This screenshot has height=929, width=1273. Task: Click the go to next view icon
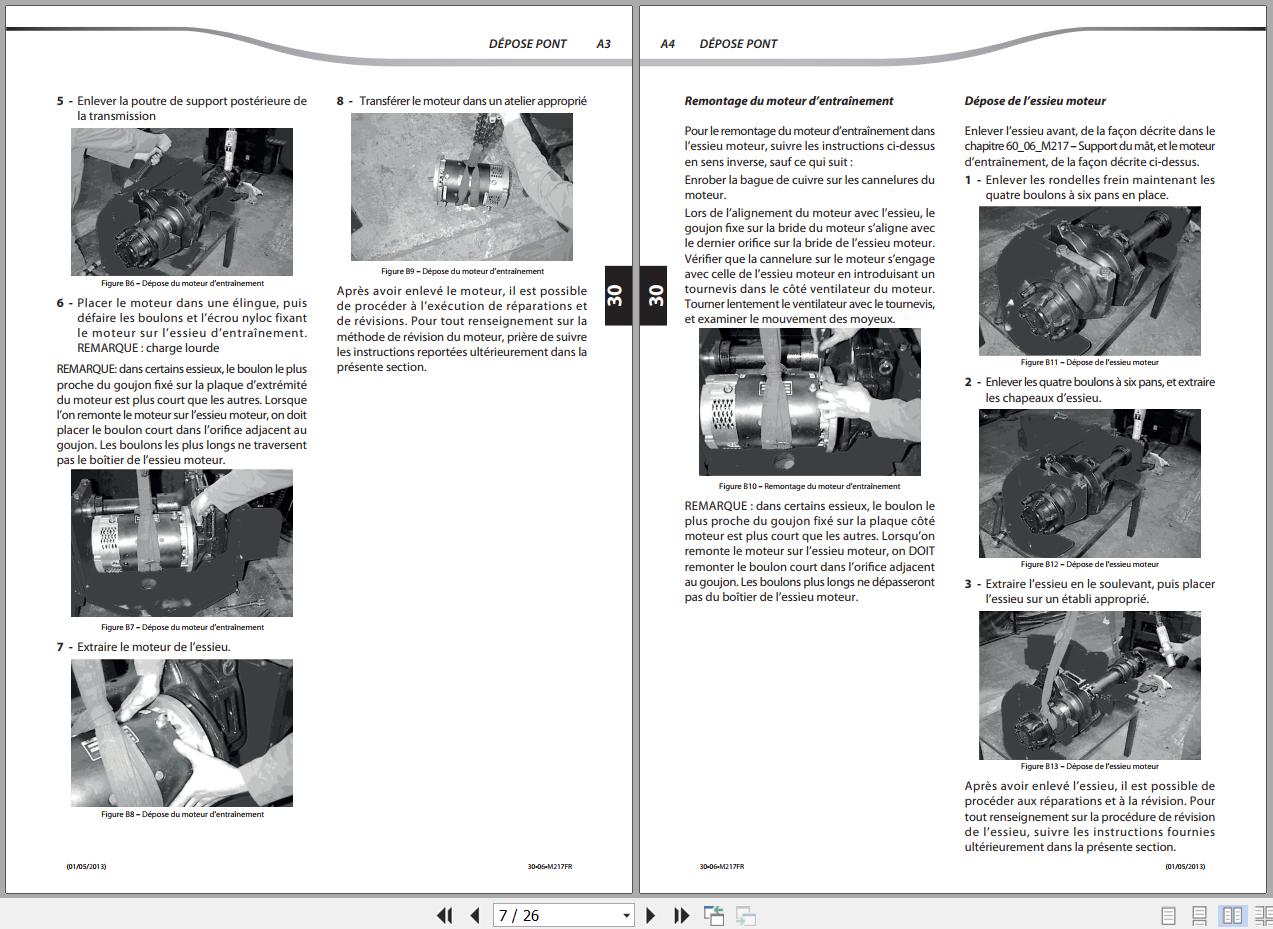pos(746,915)
